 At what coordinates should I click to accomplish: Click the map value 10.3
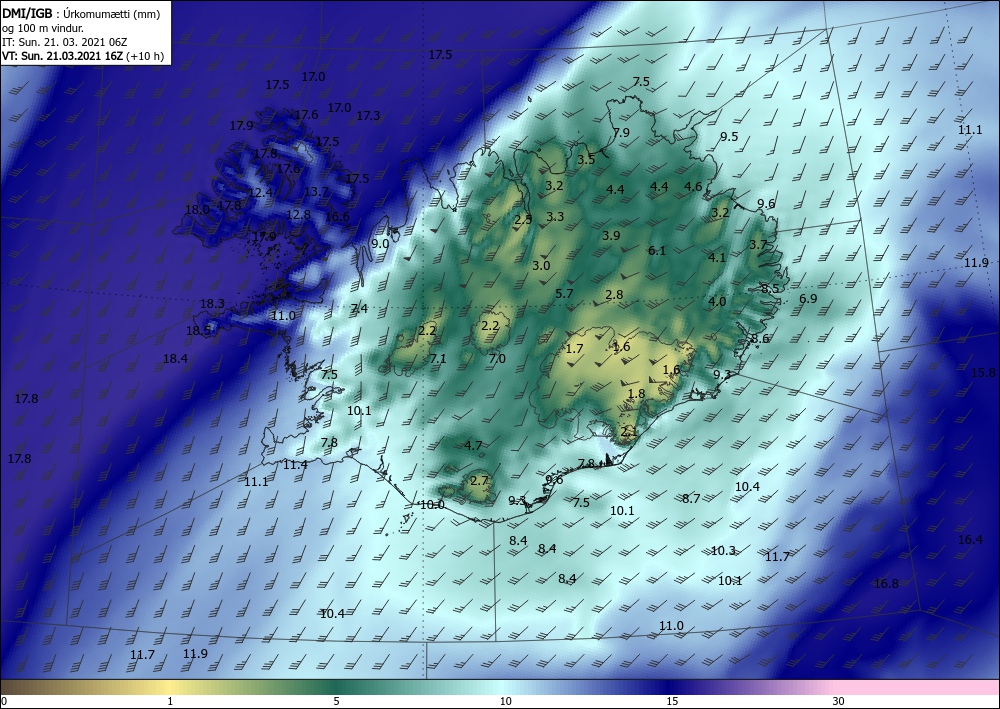[x=723, y=550]
